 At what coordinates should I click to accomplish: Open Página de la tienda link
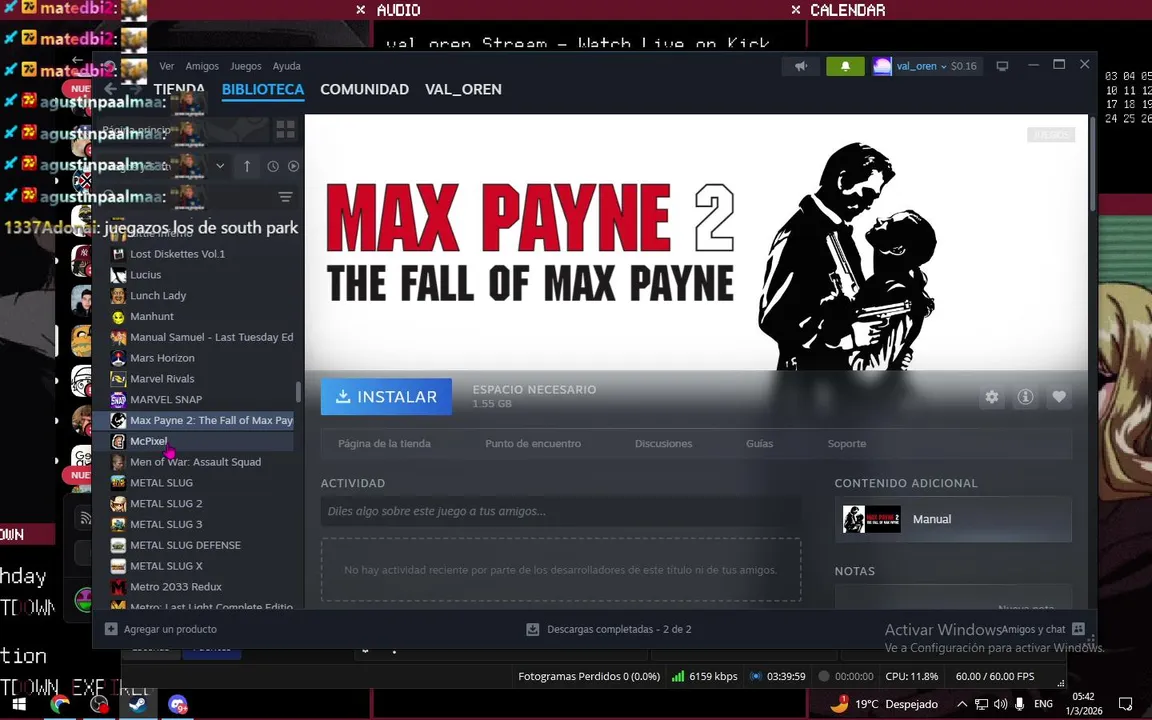coord(384,444)
